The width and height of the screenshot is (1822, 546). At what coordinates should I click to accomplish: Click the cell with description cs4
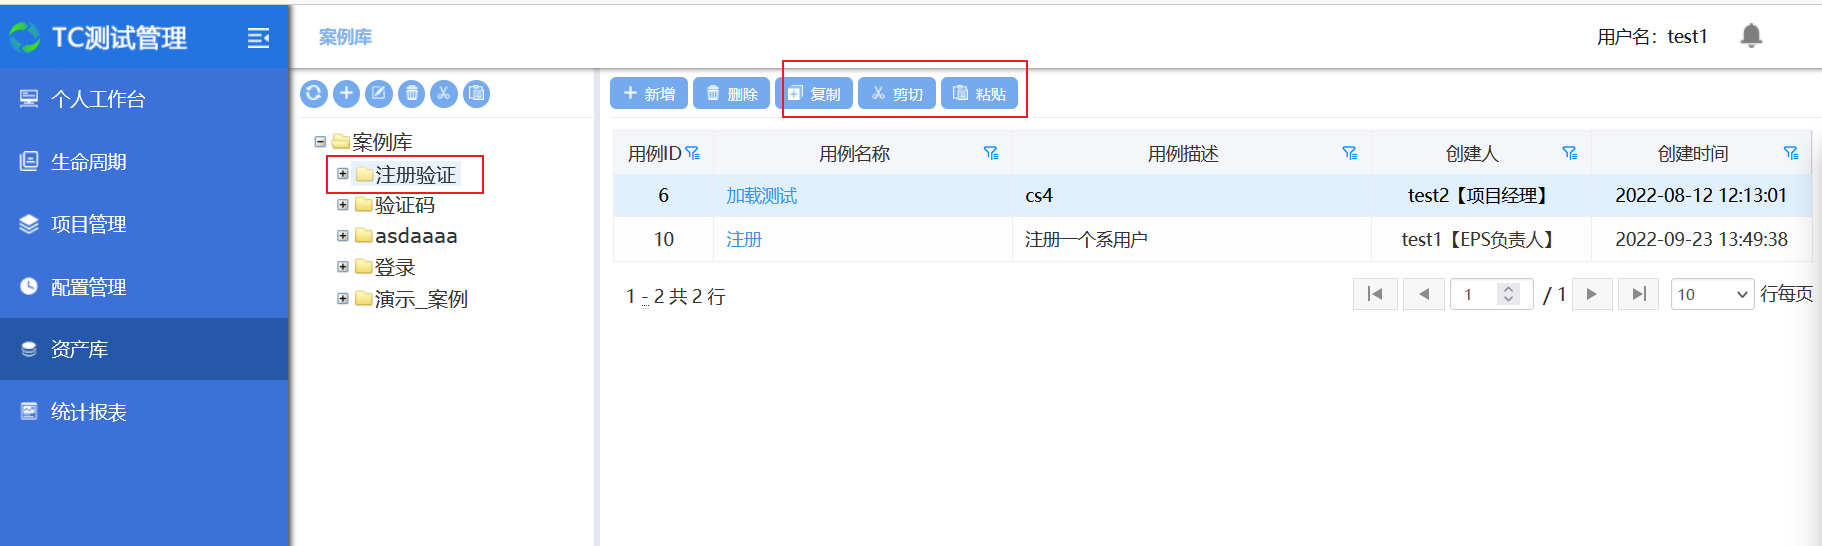click(1191, 196)
